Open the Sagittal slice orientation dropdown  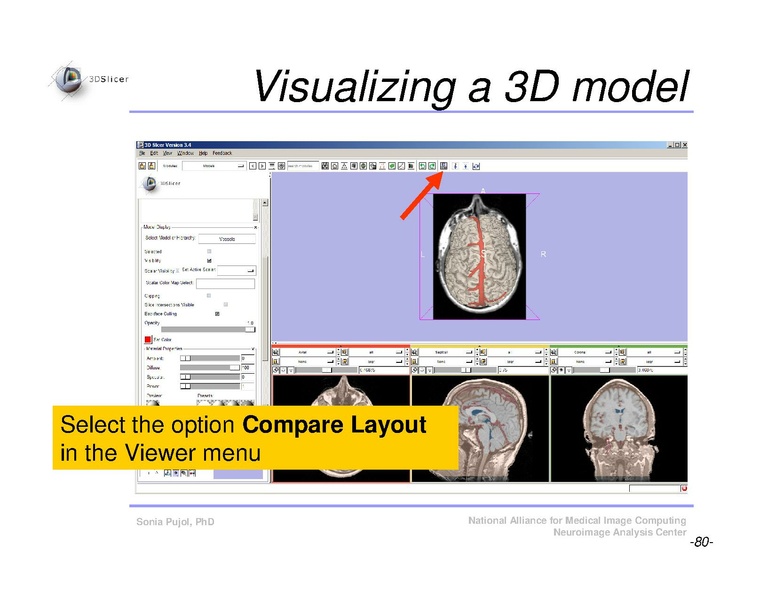click(447, 352)
